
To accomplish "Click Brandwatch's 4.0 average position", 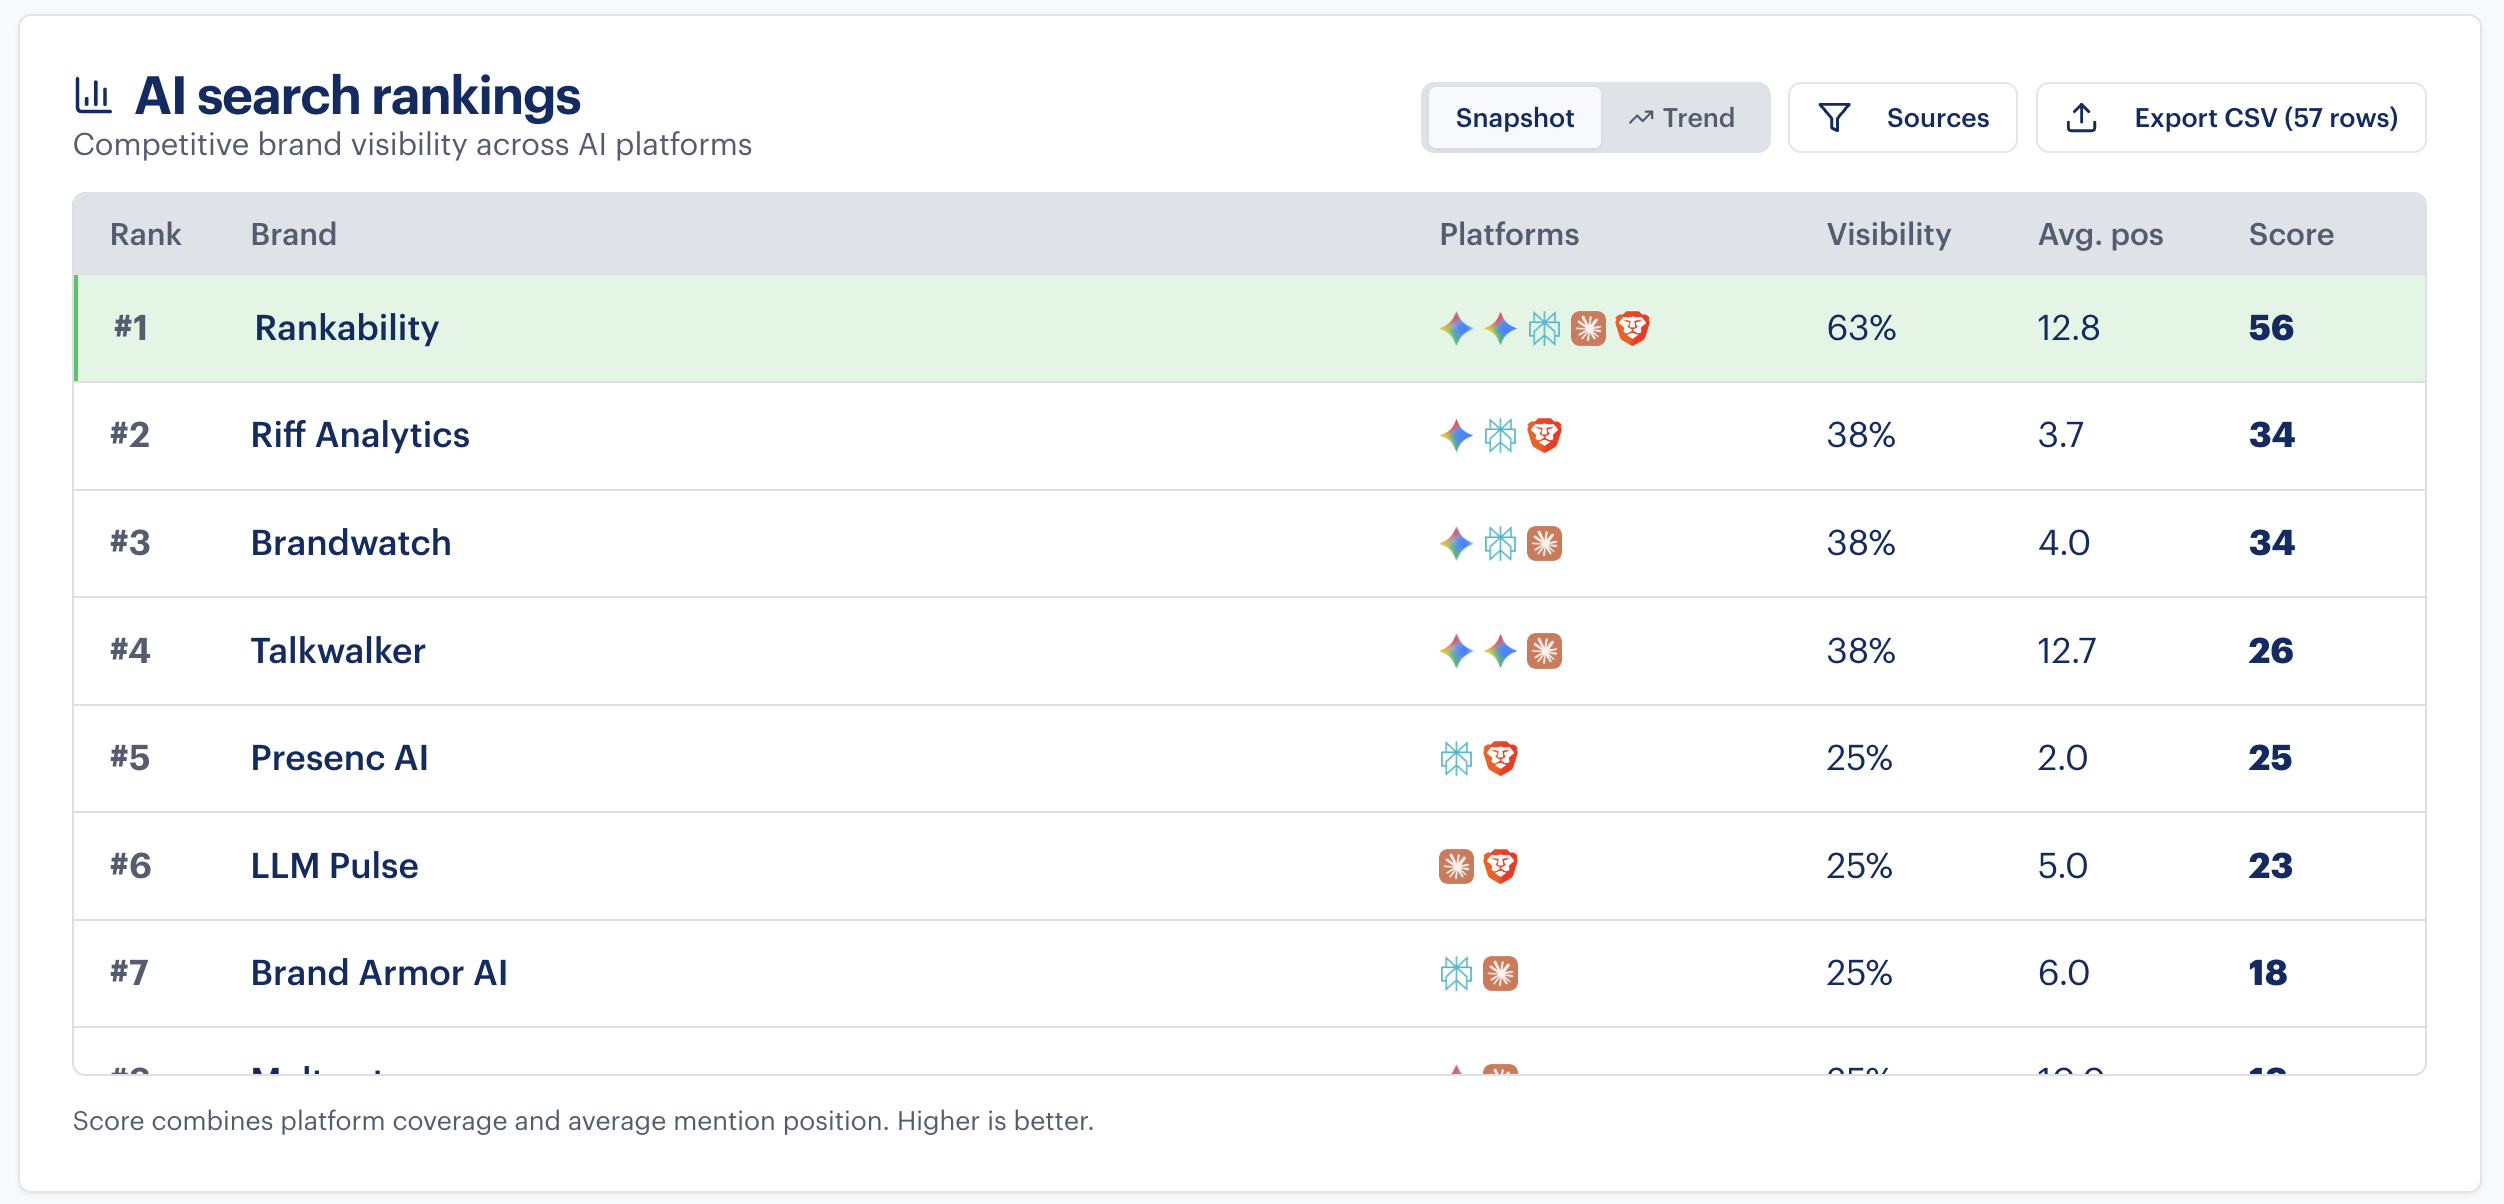I will [x=2063, y=543].
